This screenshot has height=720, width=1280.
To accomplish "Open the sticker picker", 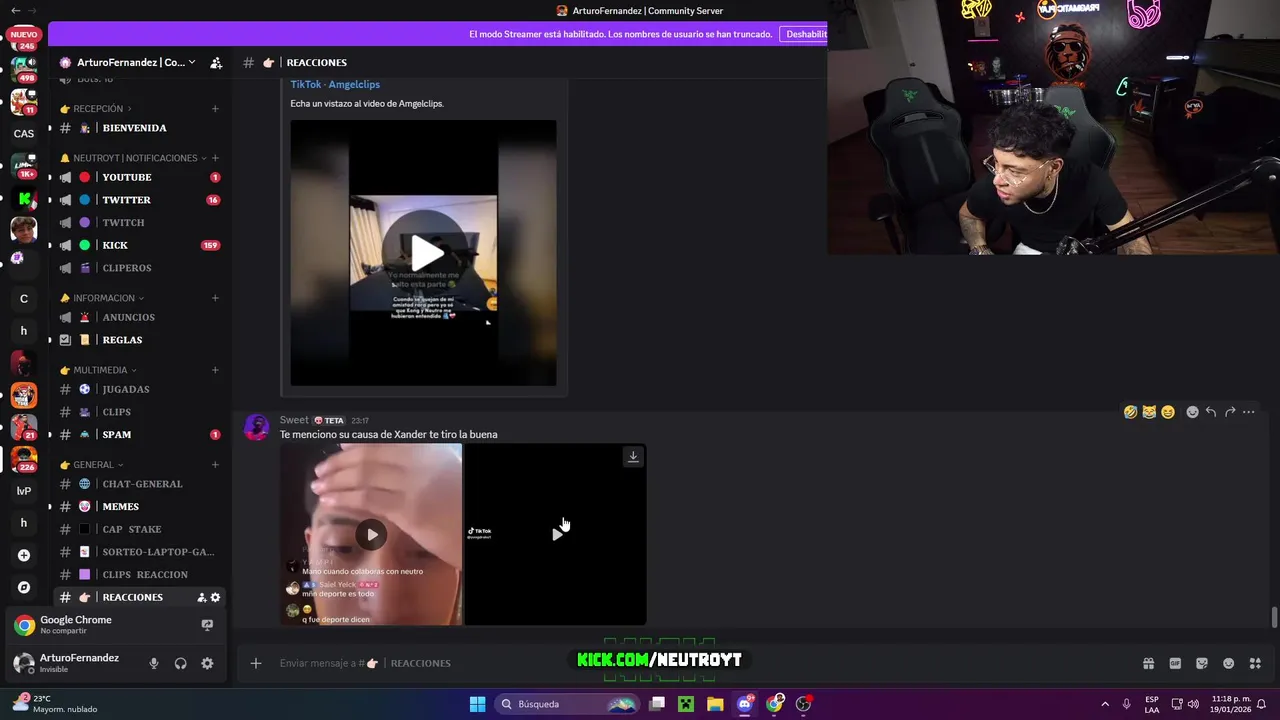I will 1202,663.
